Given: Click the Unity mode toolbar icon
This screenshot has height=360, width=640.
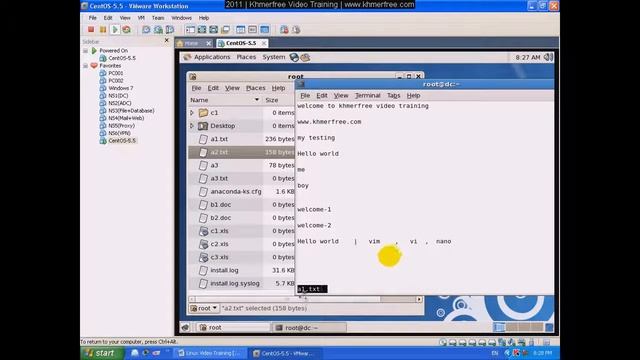Looking at the screenshot, I should pos(225,29).
